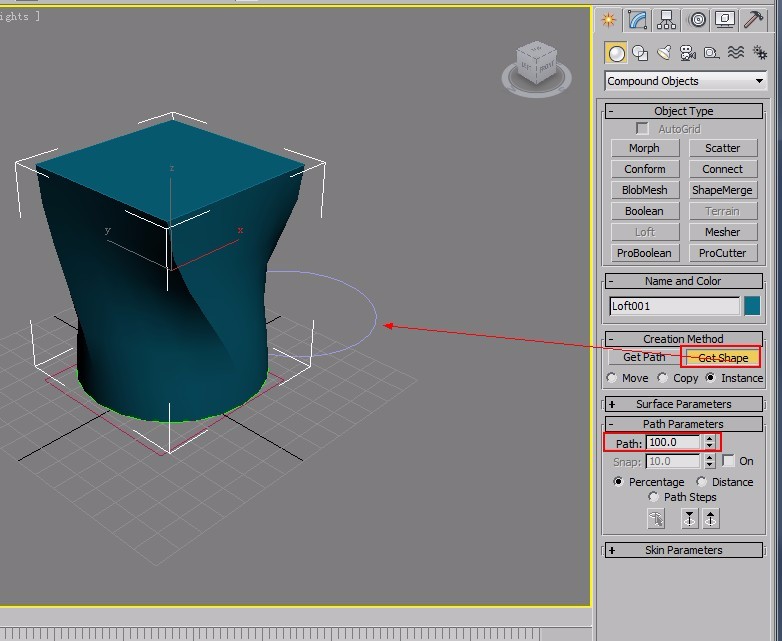Collapse the Path Parameters rollout
Image resolution: width=782 pixels, height=641 pixels.
[684, 424]
